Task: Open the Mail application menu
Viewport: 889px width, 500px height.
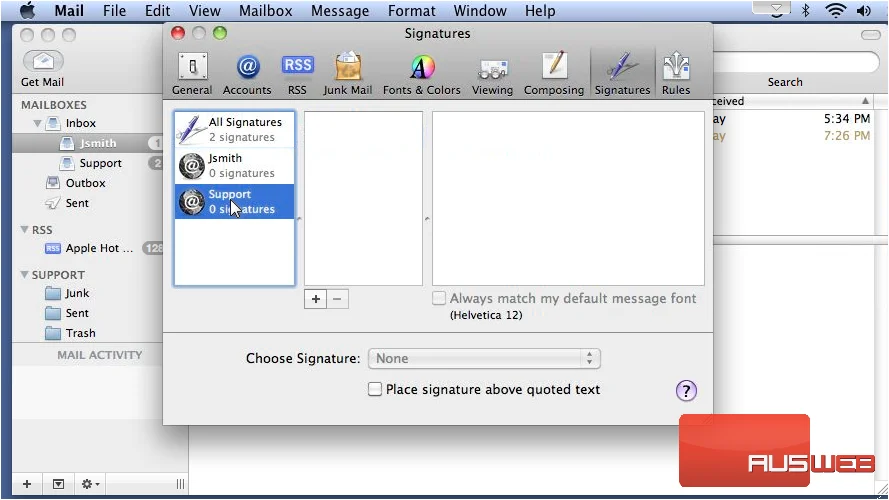Action: tap(69, 10)
